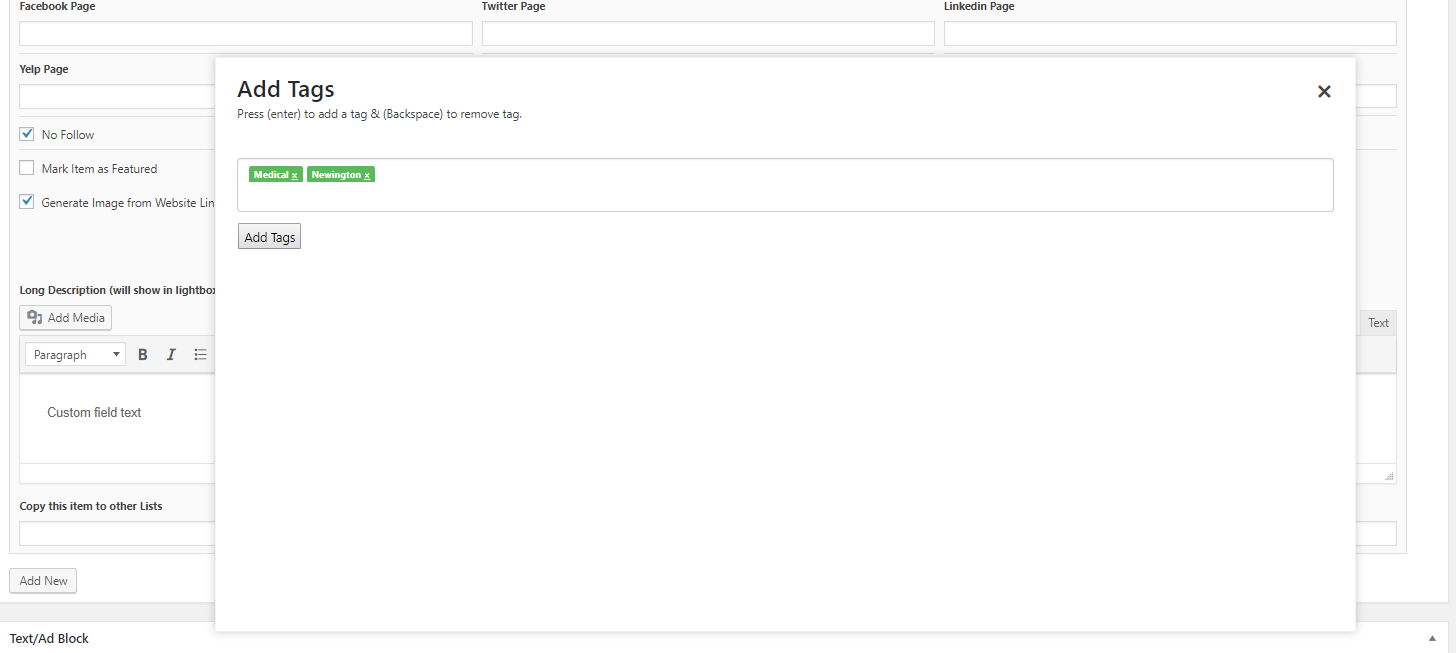Insert a bulleted list in the editor
The image size is (1456, 653).
[200, 355]
